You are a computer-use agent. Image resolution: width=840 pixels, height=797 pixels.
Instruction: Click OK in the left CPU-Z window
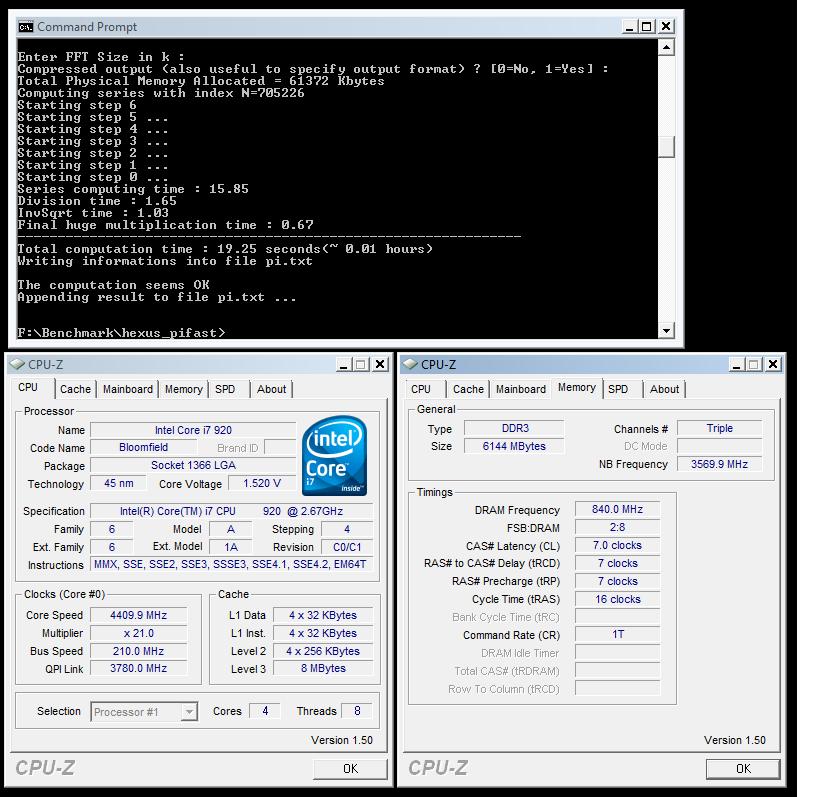[x=350, y=769]
